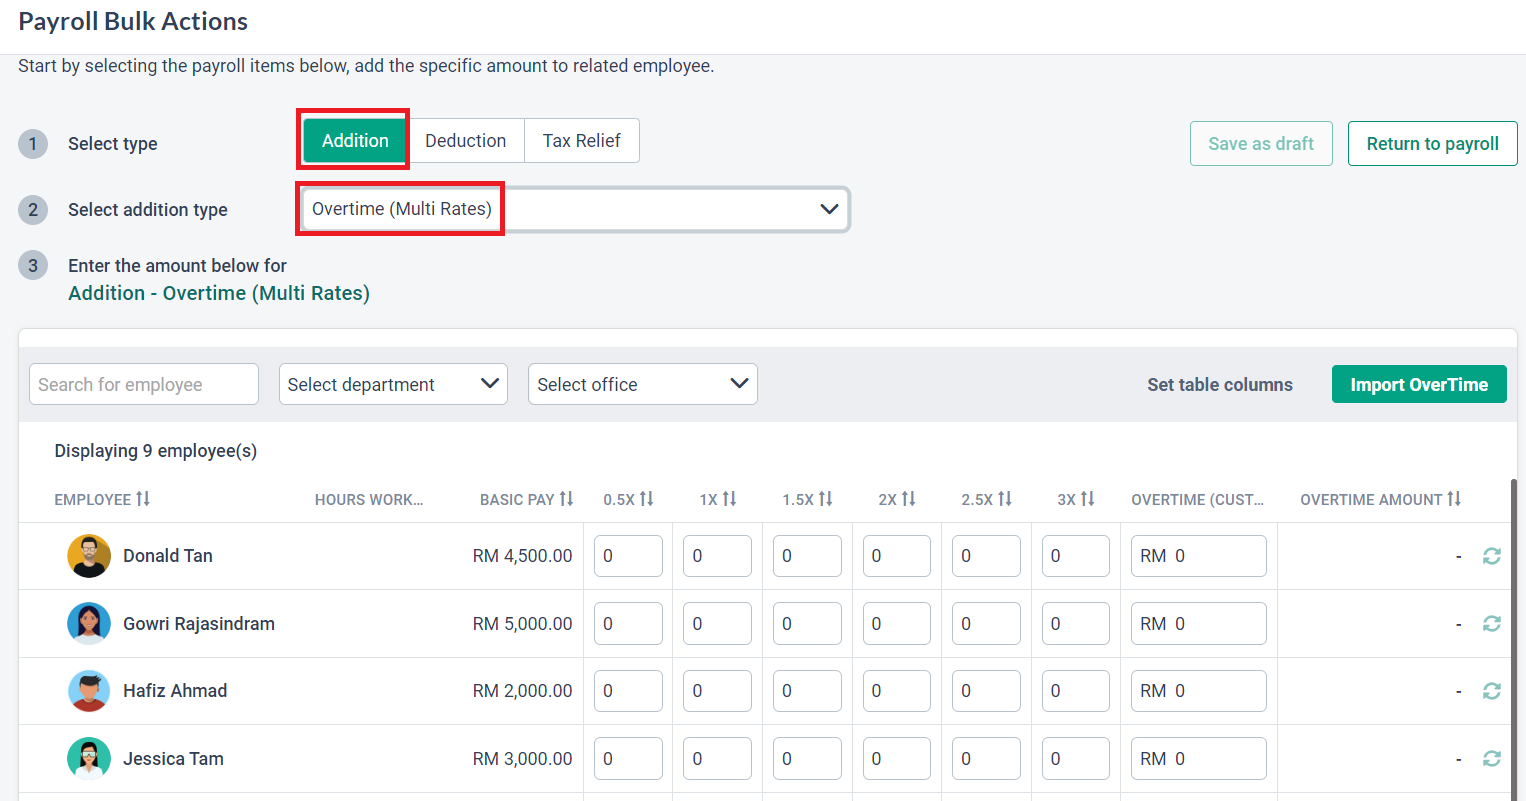Refresh overtime amount for Gowri Rajasindram

[x=1492, y=624]
